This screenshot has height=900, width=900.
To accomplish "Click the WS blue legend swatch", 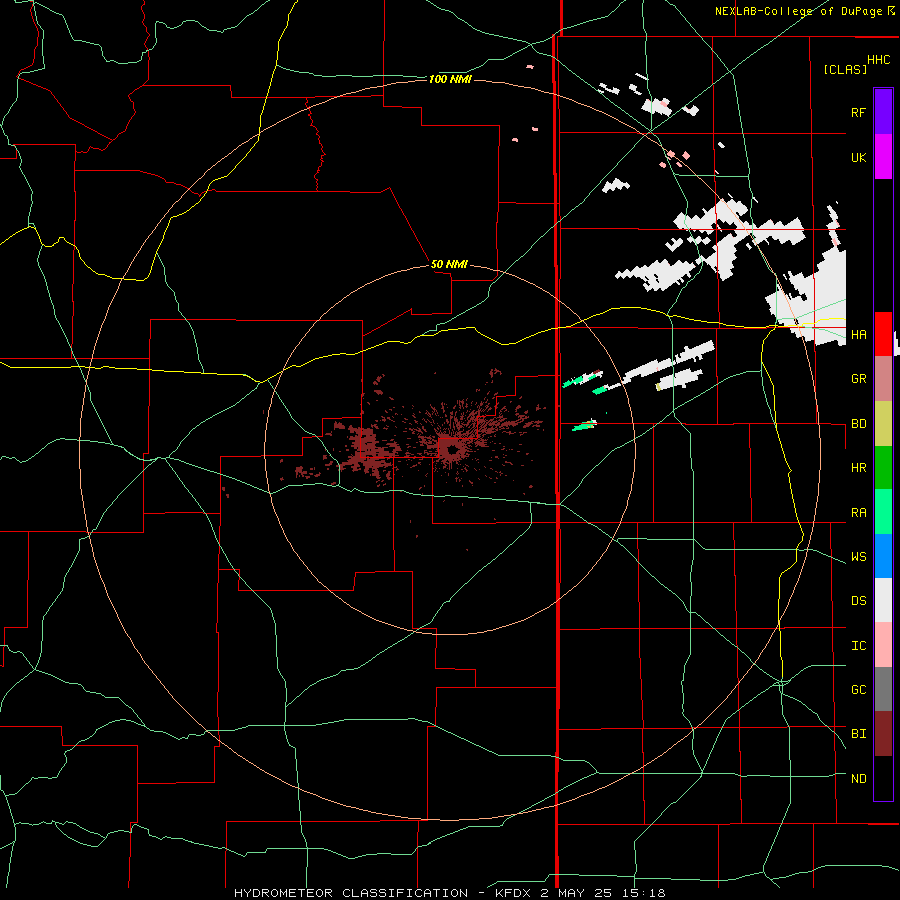I will click(x=883, y=556).
